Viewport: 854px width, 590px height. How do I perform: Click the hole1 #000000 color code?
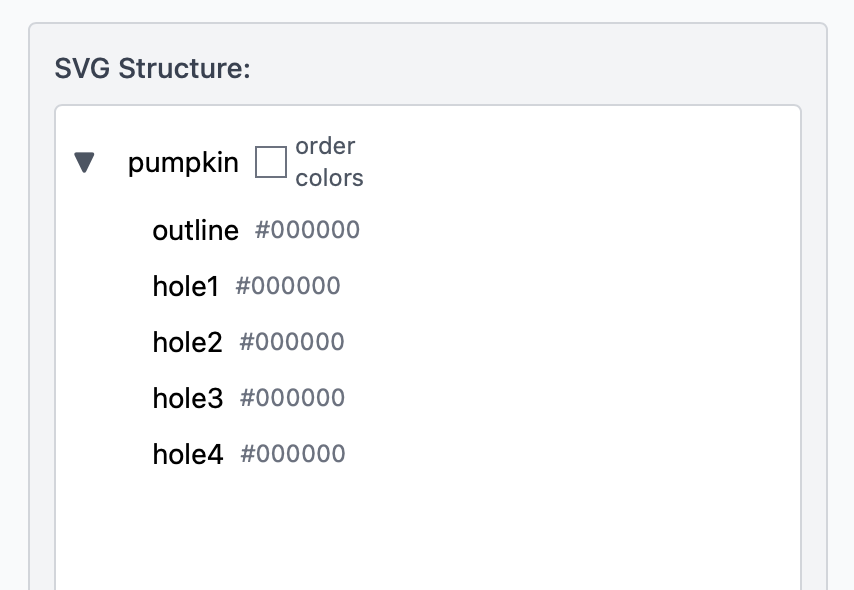point(288,287)
